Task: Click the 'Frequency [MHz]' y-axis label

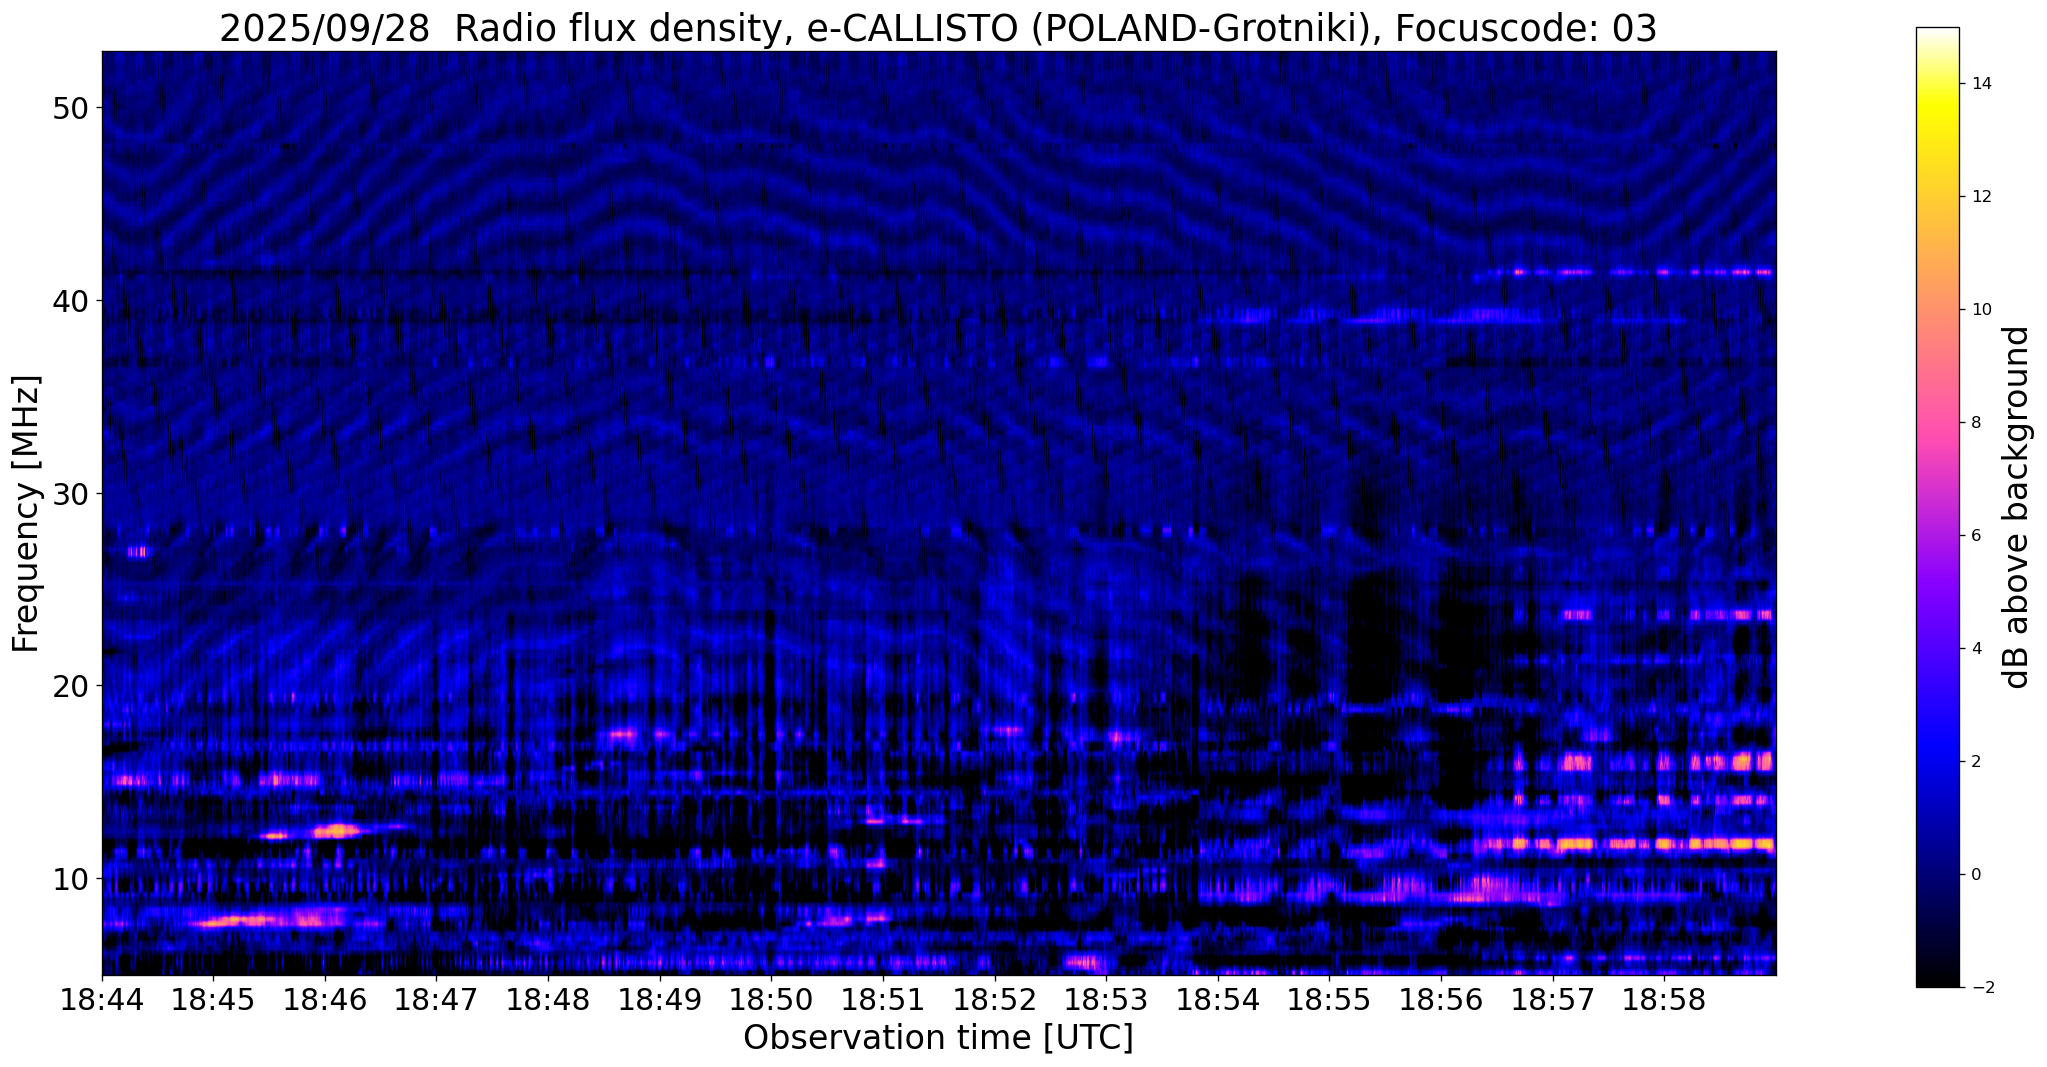Action: pyautogui.click(x=26, y=513)
